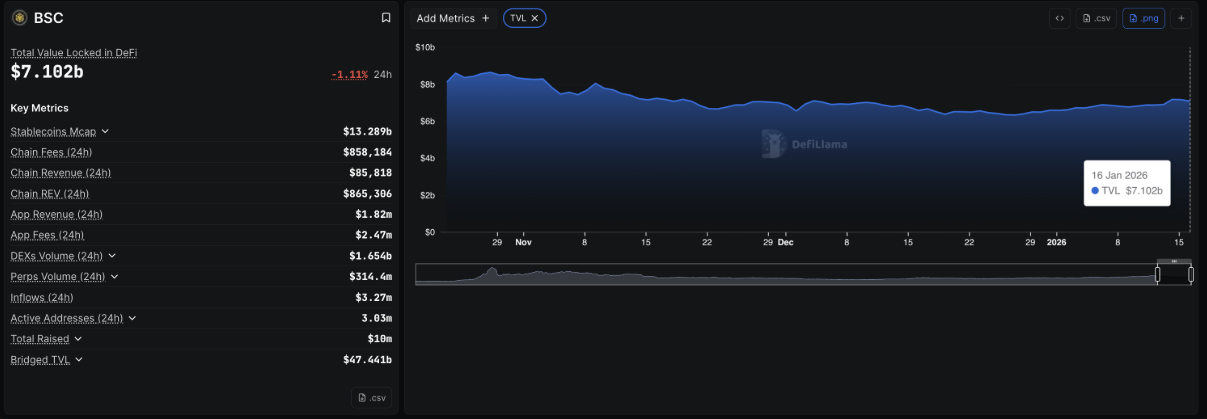The height and width of the screenshot is (419, 1207).
Task: Export the chart as .png
Action: (1143, 18)
